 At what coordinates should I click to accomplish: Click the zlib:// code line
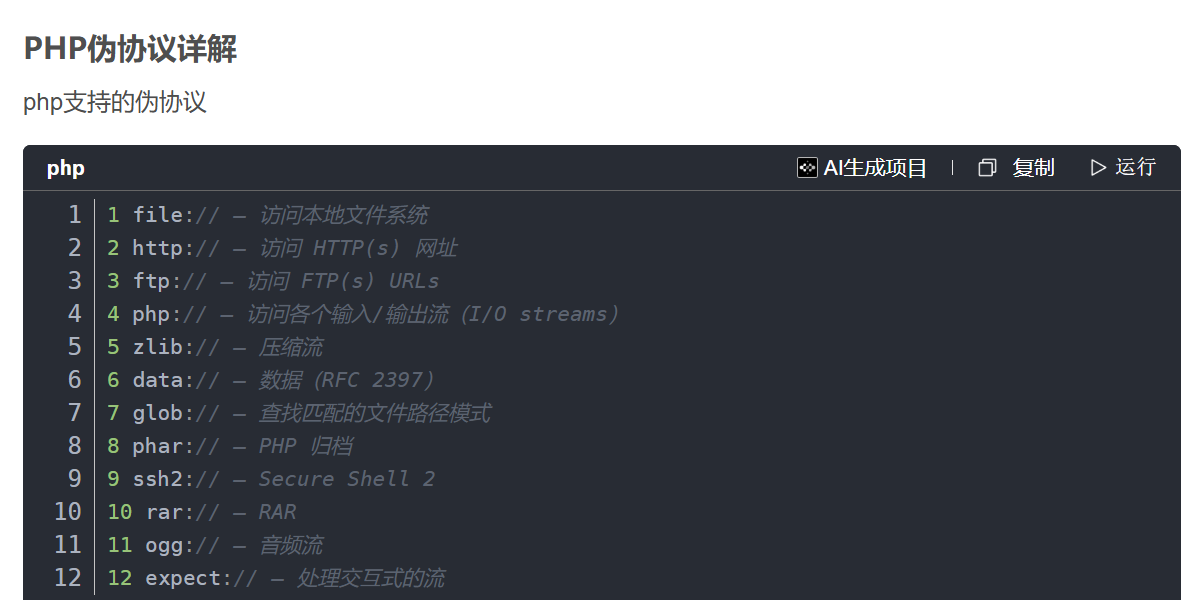[227, 347]
